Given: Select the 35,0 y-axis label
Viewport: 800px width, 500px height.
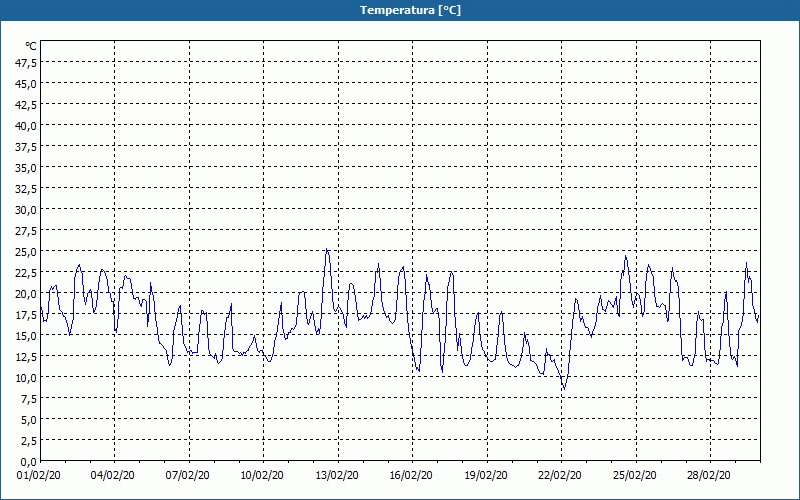Looking at the screenshot, I should coord(26,168).
